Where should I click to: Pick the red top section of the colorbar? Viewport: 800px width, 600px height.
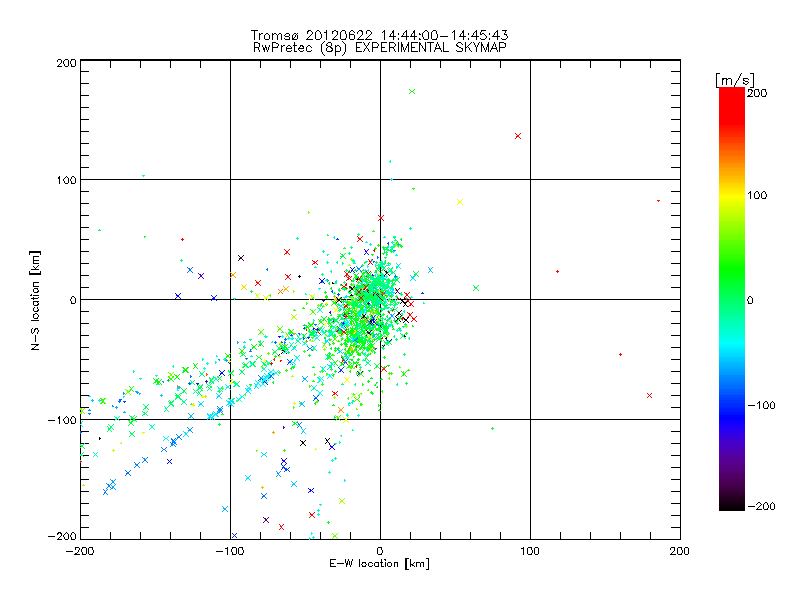tap(731, 100)
